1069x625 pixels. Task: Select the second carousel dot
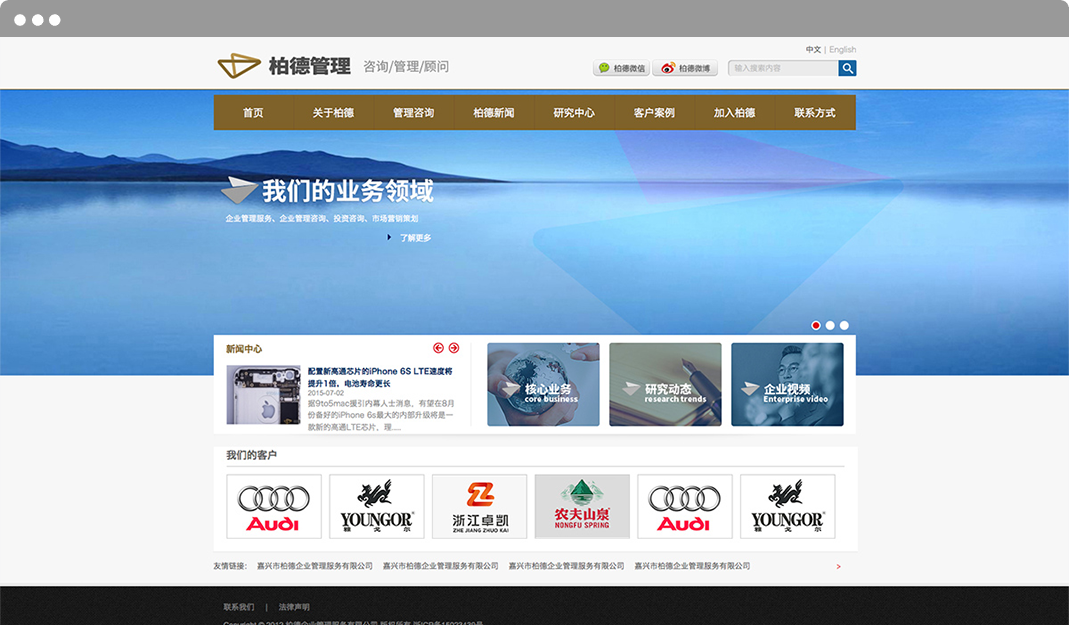(x=830, y=325)
